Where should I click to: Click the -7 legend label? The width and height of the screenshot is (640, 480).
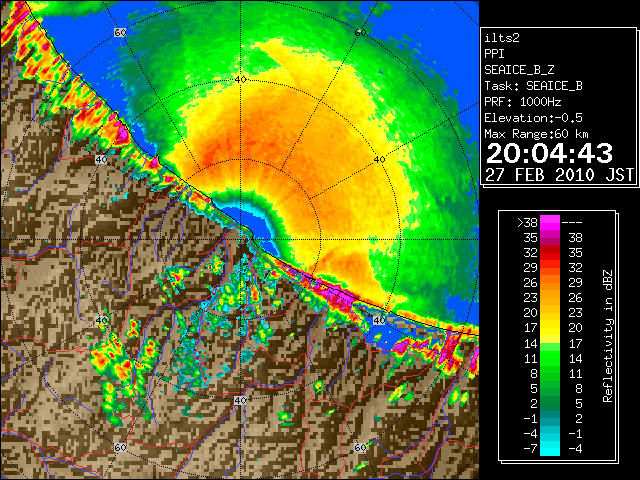coord(530,449)
